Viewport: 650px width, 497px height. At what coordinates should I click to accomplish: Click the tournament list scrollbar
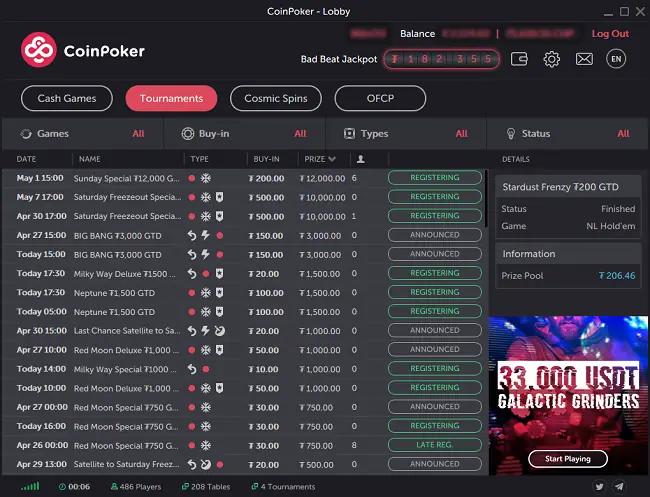tap(486, 199)
